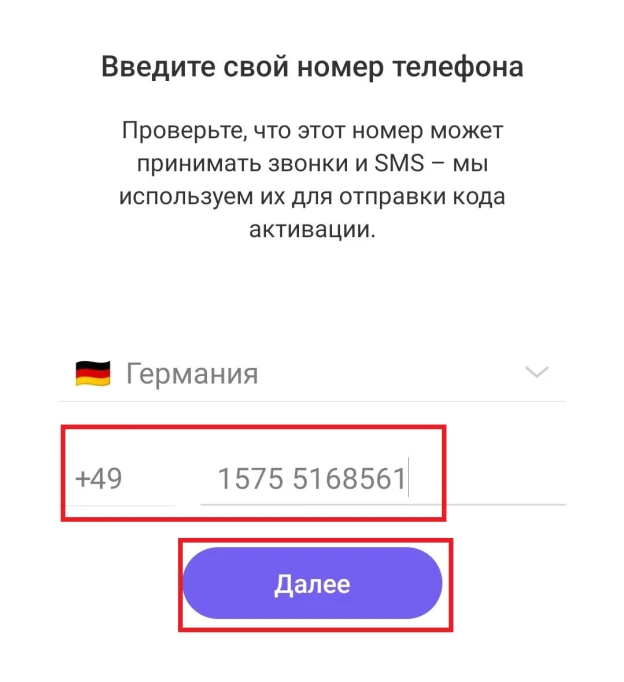Click the white Далее label on purple button
Image resolution: width=624 pixels, height=682 pixels.
coord(312,584)
